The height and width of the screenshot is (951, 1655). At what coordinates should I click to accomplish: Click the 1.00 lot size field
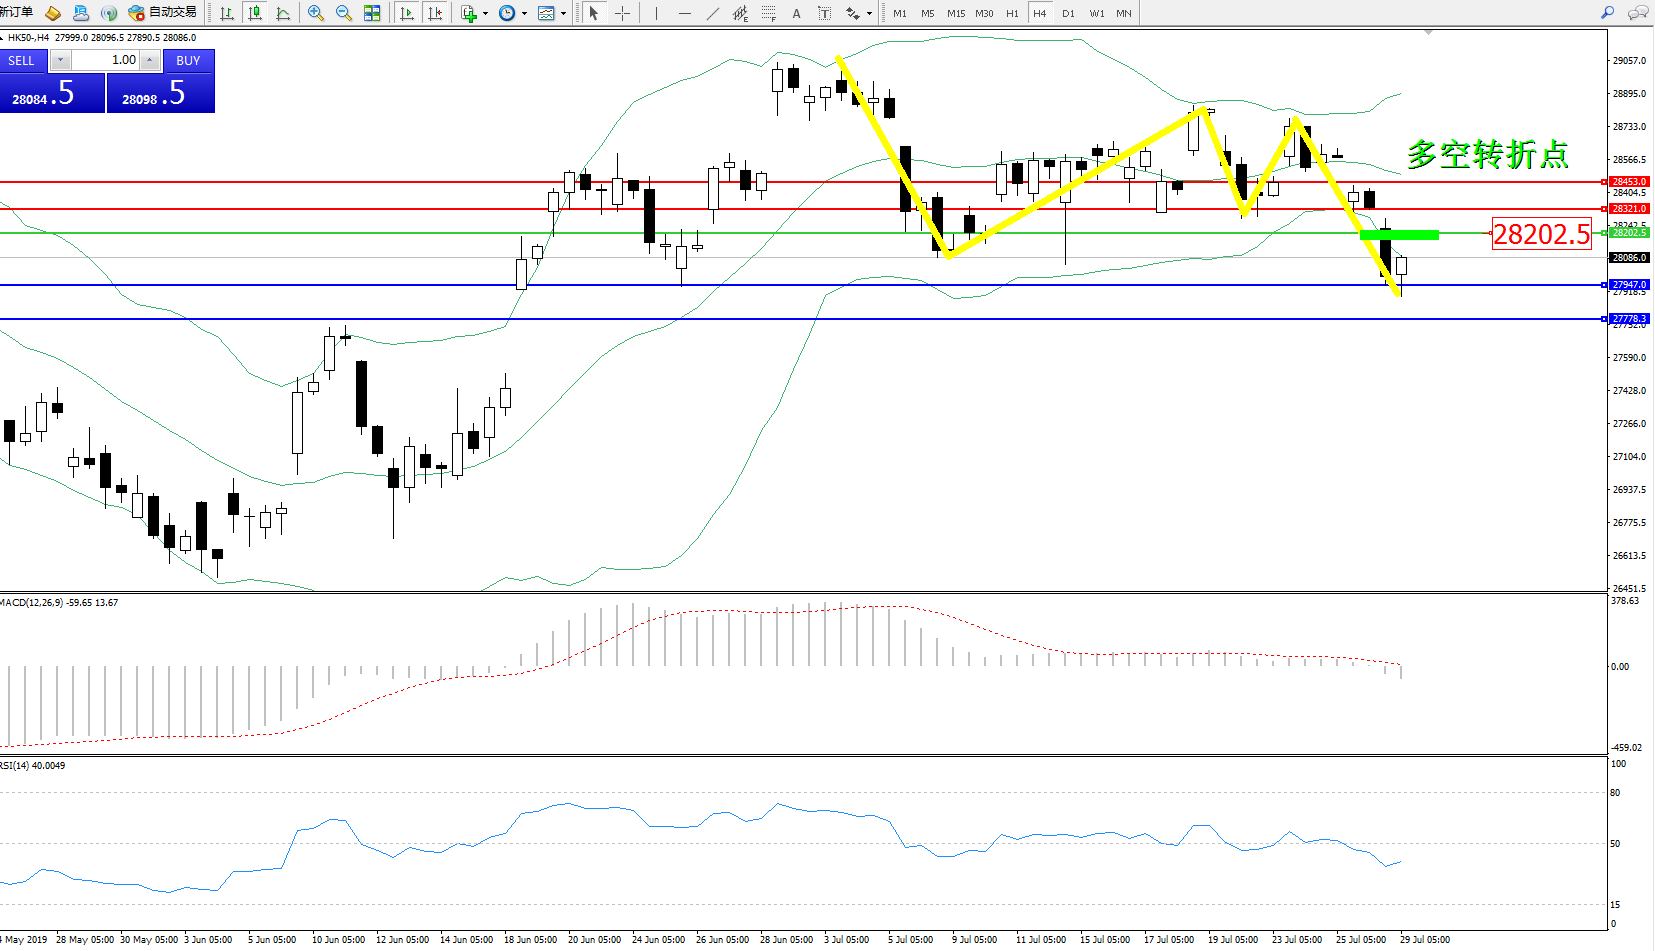[x=105, y=60]
